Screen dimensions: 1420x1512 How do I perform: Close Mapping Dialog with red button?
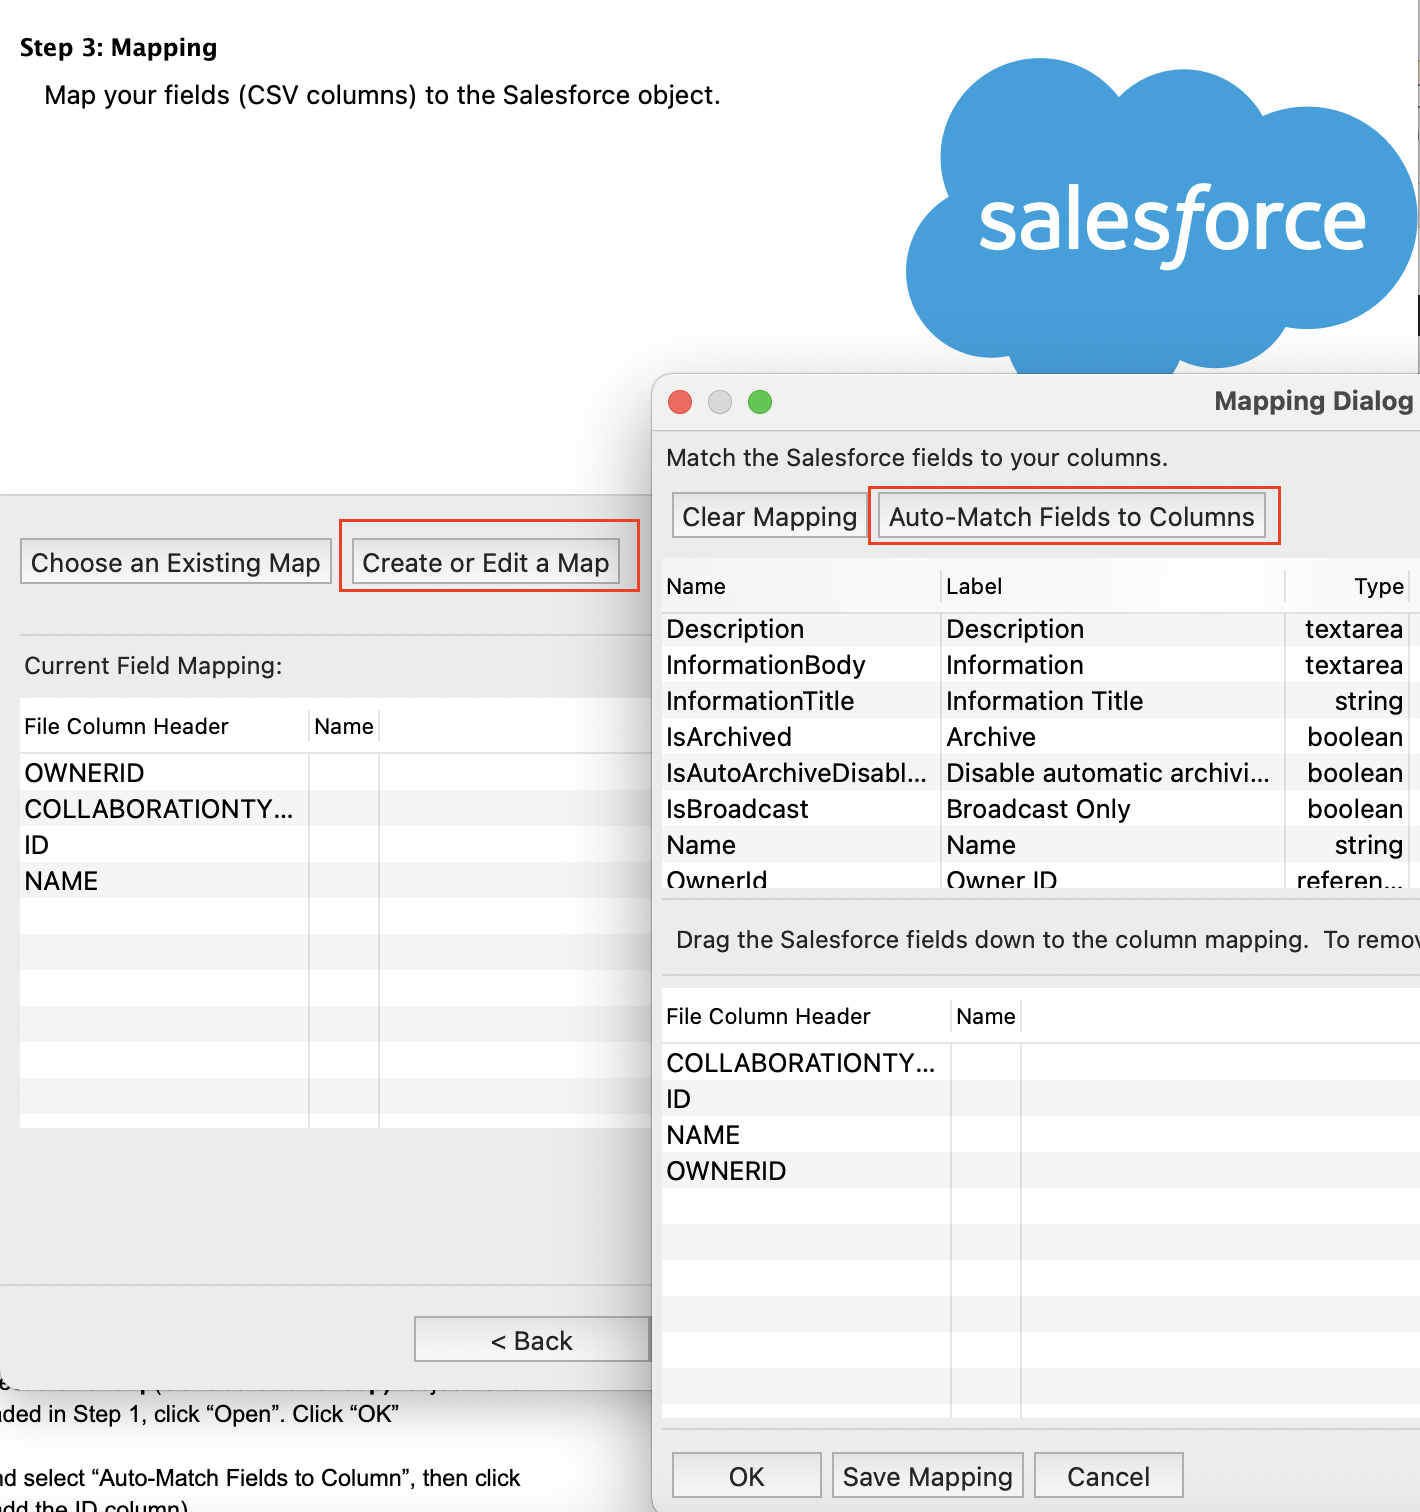pyautogui.click(x=680, y=402)
